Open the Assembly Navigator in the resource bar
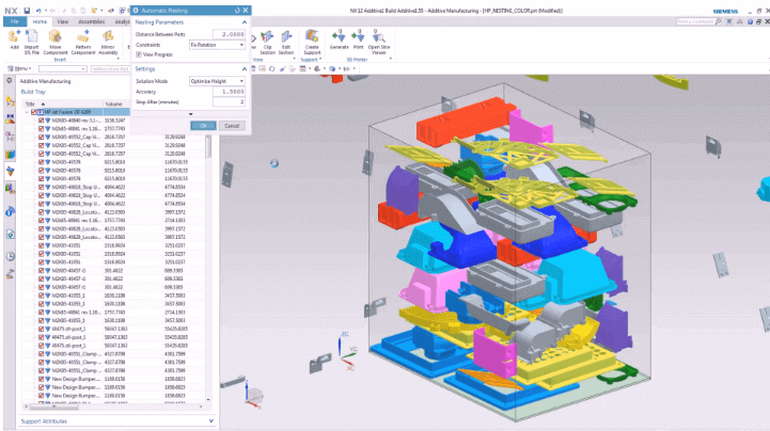The image size is (770, 431). tap(10, 102)
